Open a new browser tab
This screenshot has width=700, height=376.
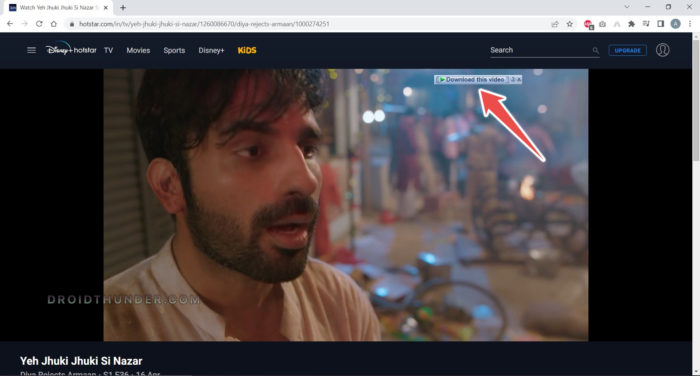point(123,8)
